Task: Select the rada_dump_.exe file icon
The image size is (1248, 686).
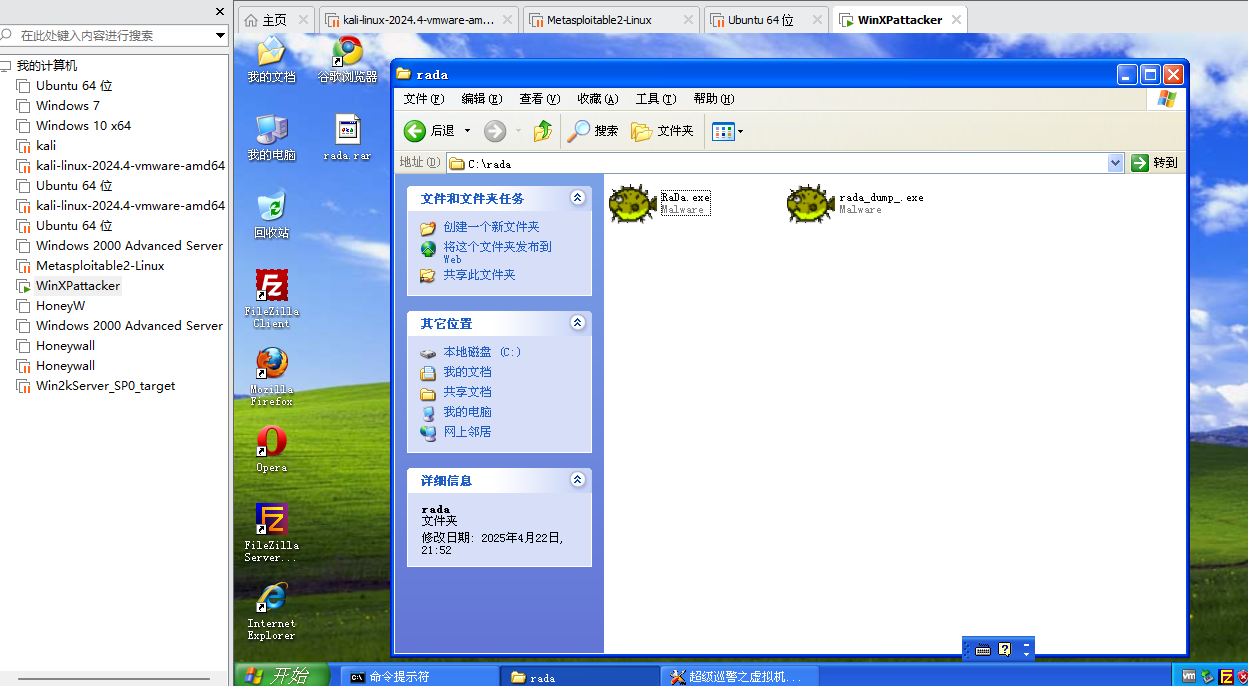Action: pyautogui.click(x=811, y=203)
